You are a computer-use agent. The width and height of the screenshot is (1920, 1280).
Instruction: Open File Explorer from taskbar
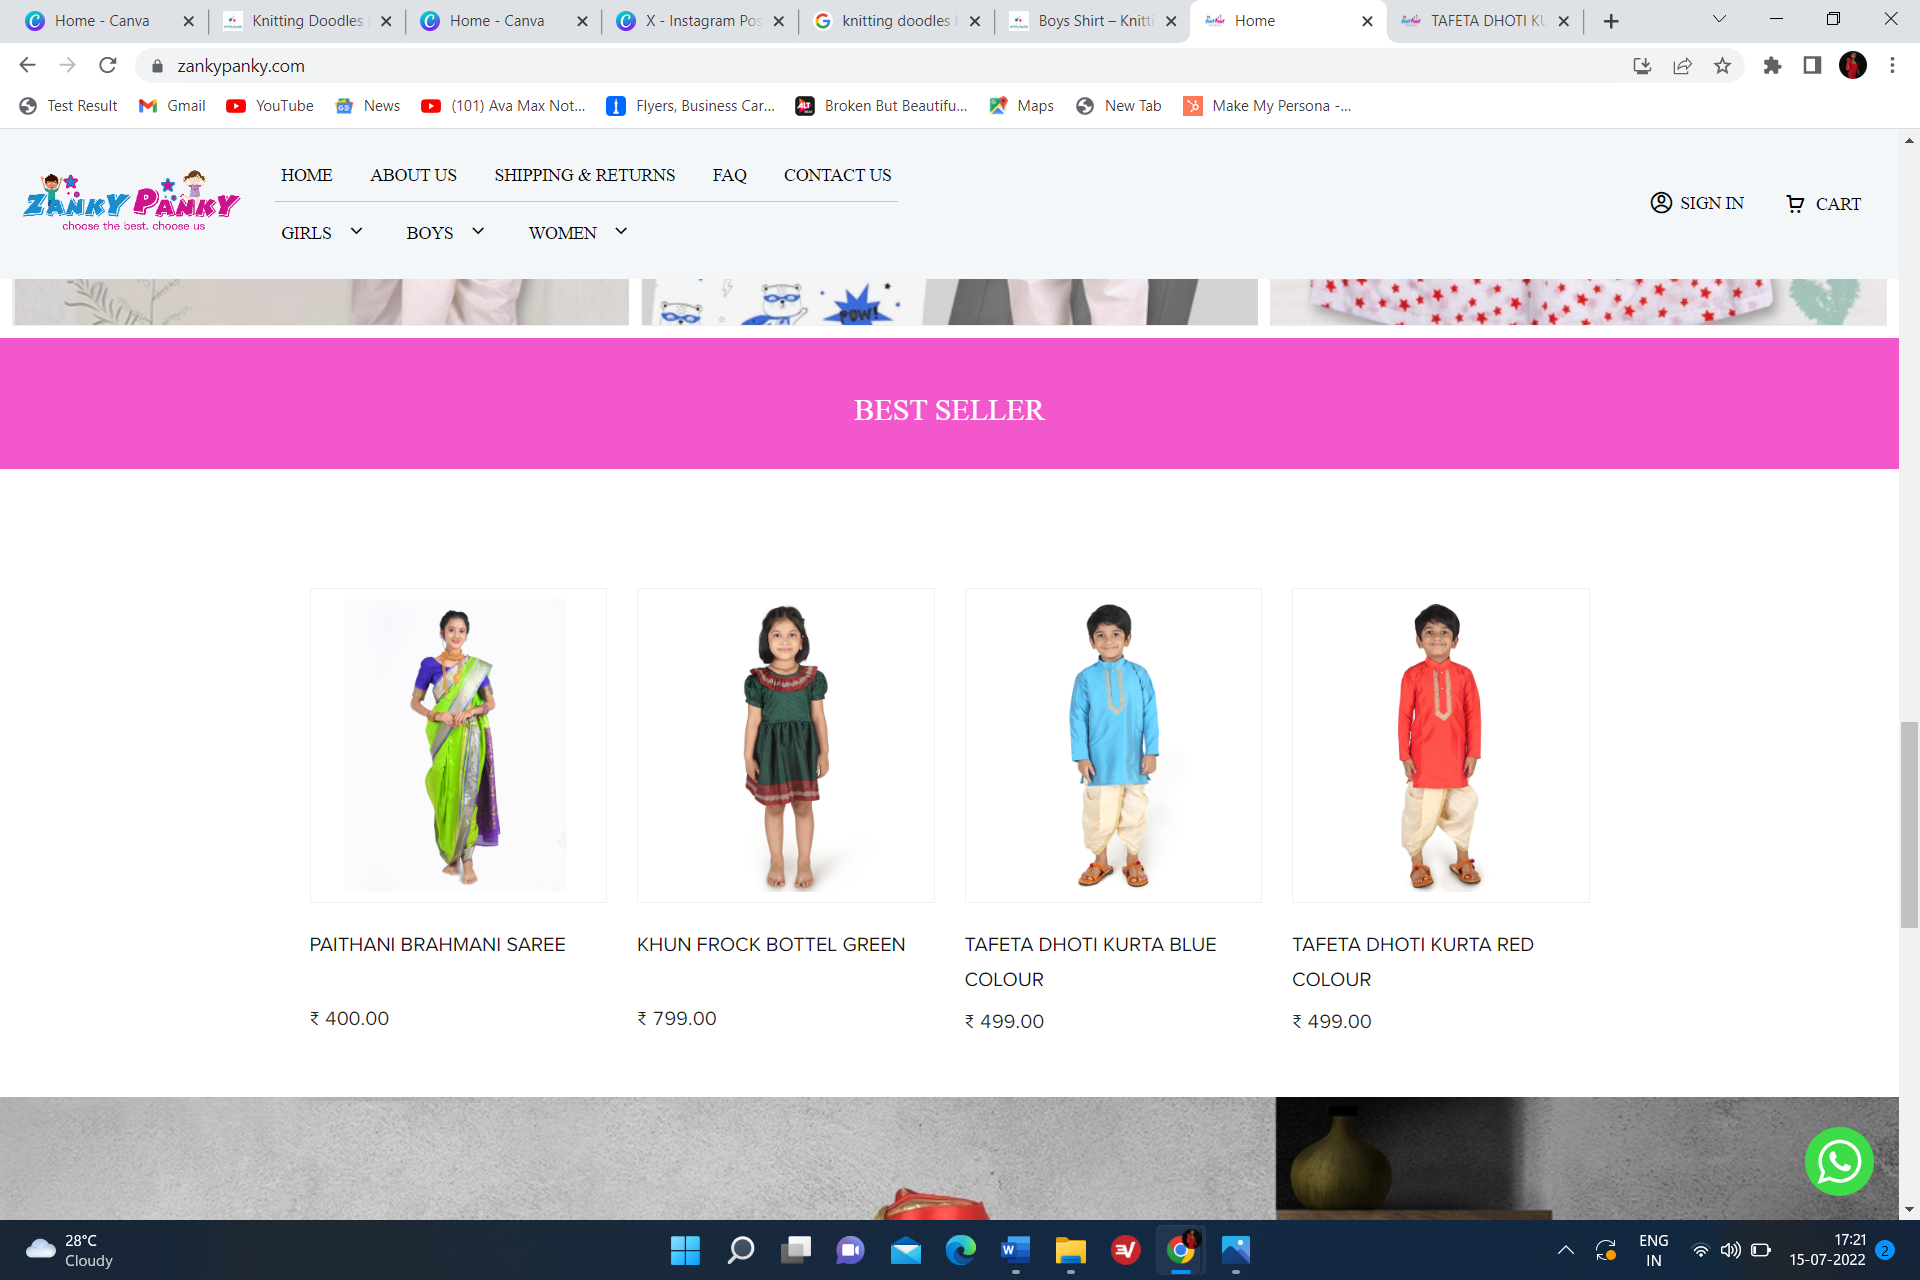pyautogui.click(x=1070, y=1250)
